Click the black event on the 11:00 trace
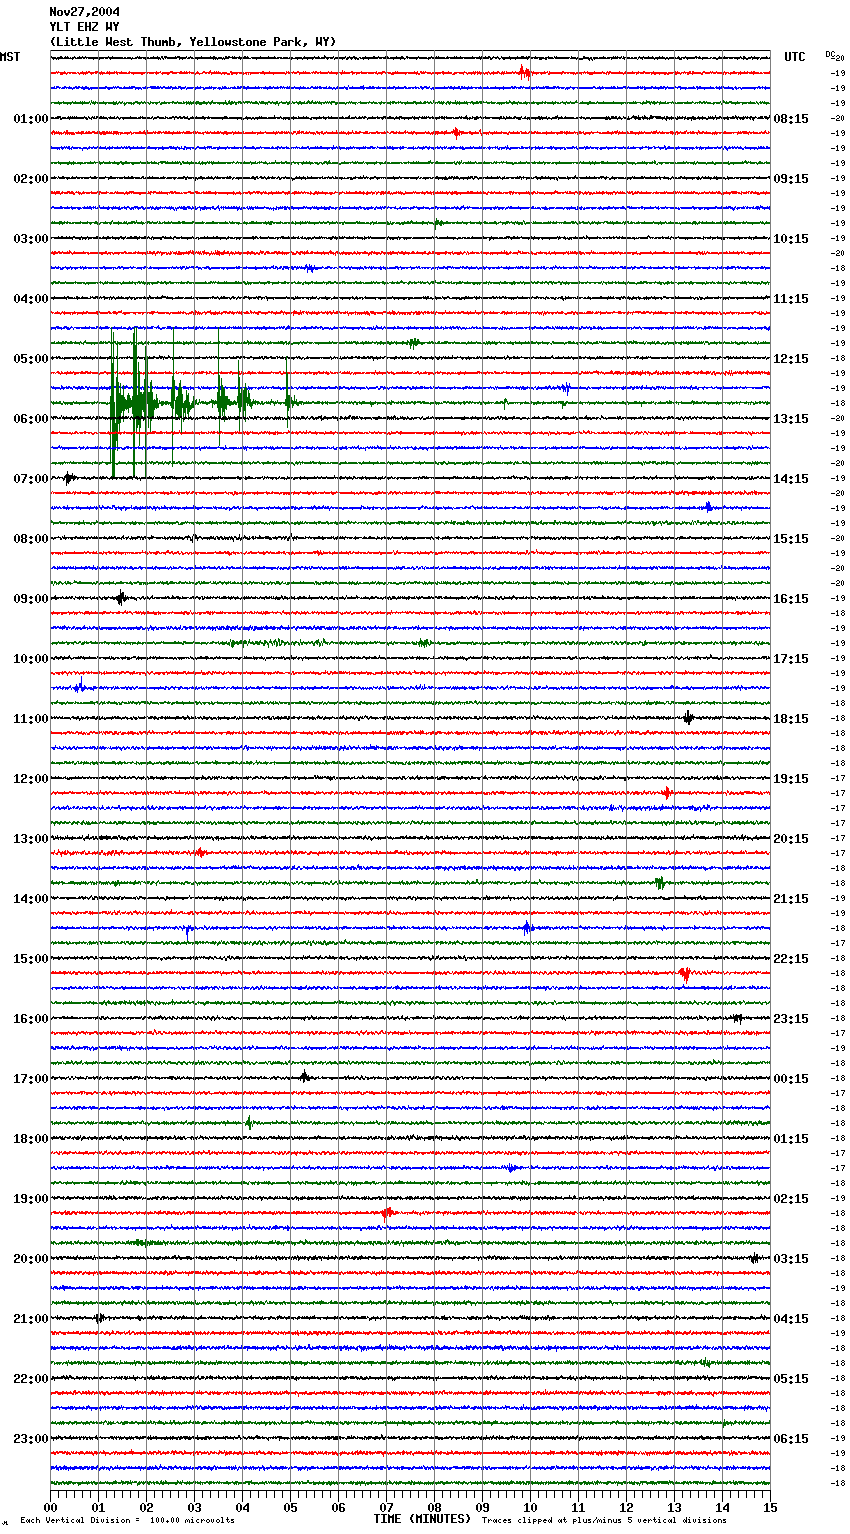The height and width of the screenshot is (1534, 850). pos(688,717)
